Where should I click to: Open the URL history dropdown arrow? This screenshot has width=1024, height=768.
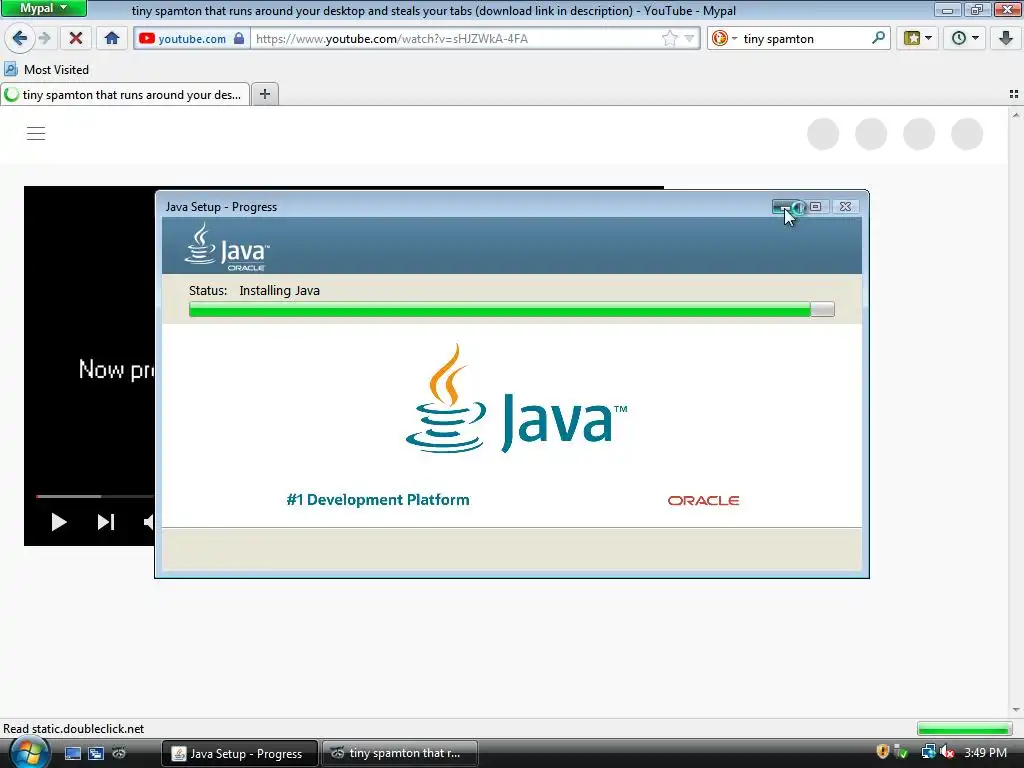point(689,39)
